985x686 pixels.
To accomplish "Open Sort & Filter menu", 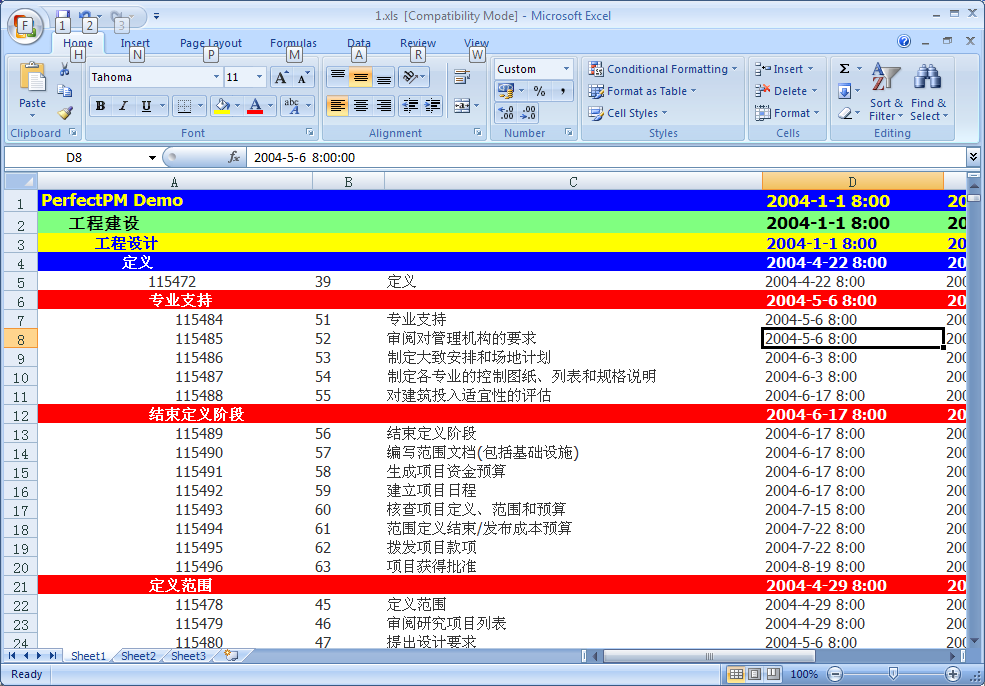I will 886,92.
